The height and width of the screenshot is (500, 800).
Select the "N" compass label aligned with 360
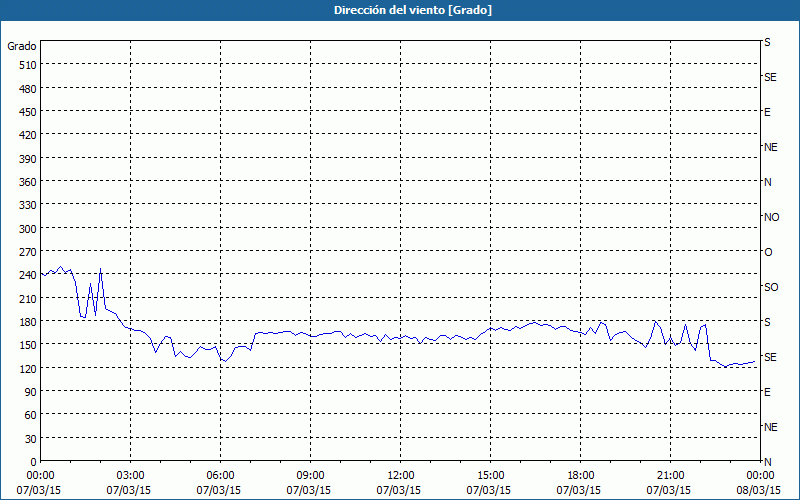767,182
